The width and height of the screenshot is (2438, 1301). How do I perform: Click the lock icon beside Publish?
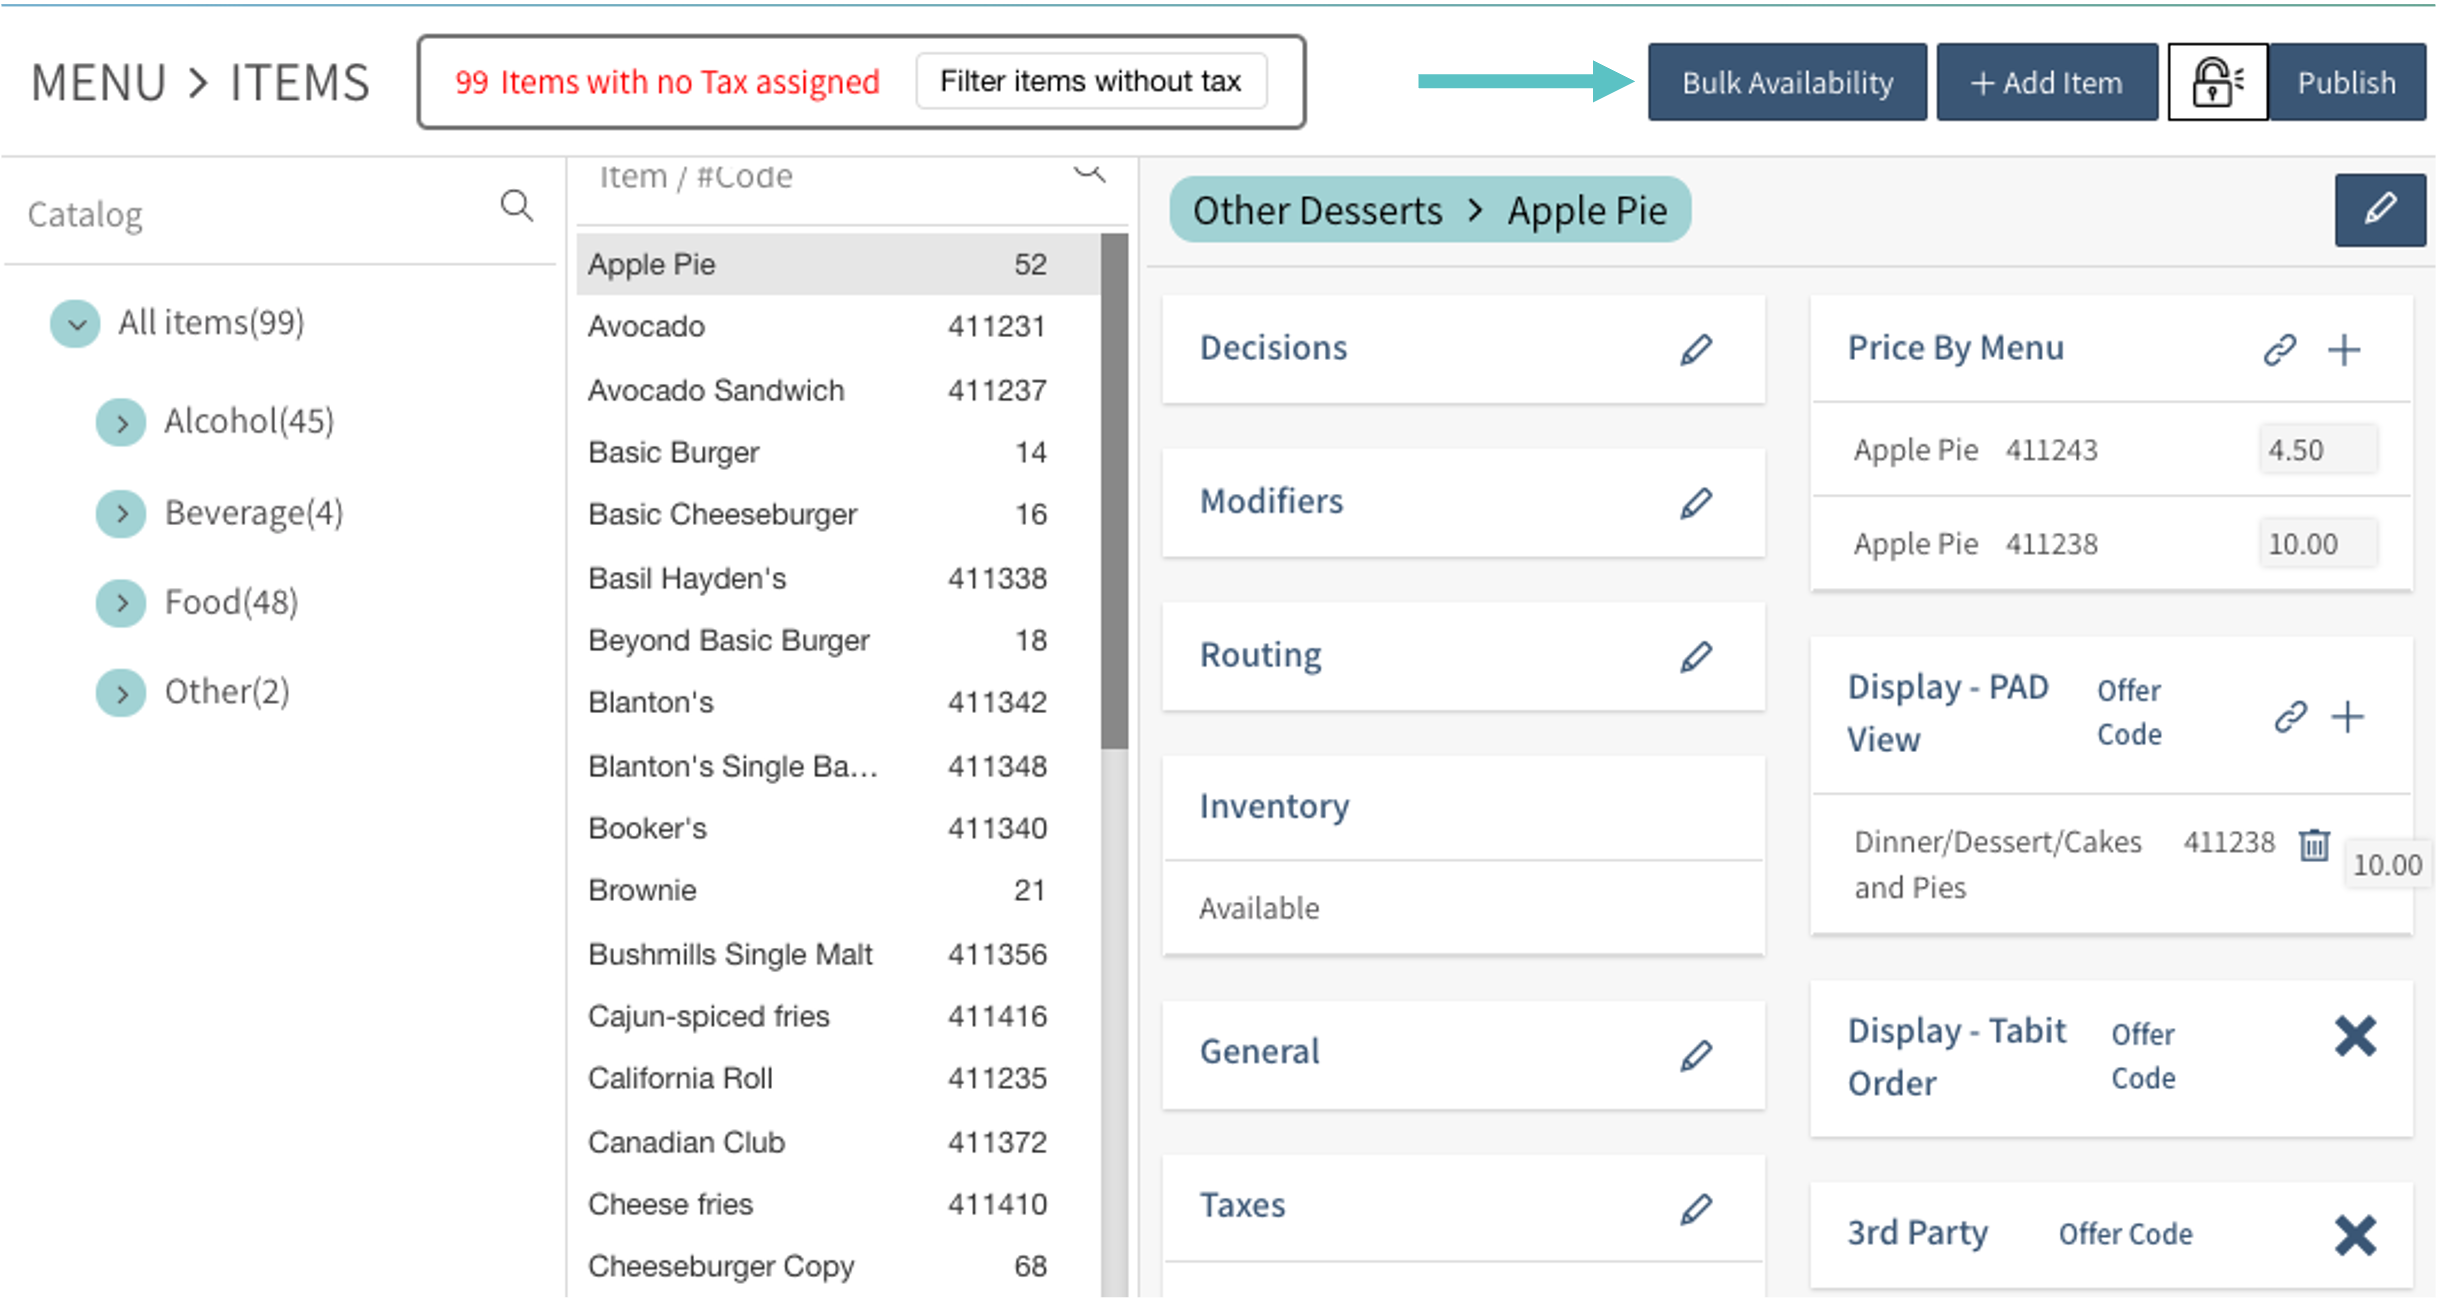(x=2216, y=82)
